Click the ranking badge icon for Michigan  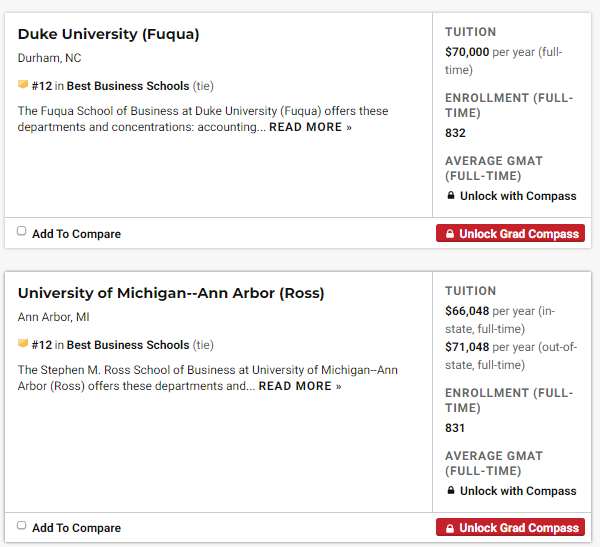pyautogui.click(x=23, y=345)
